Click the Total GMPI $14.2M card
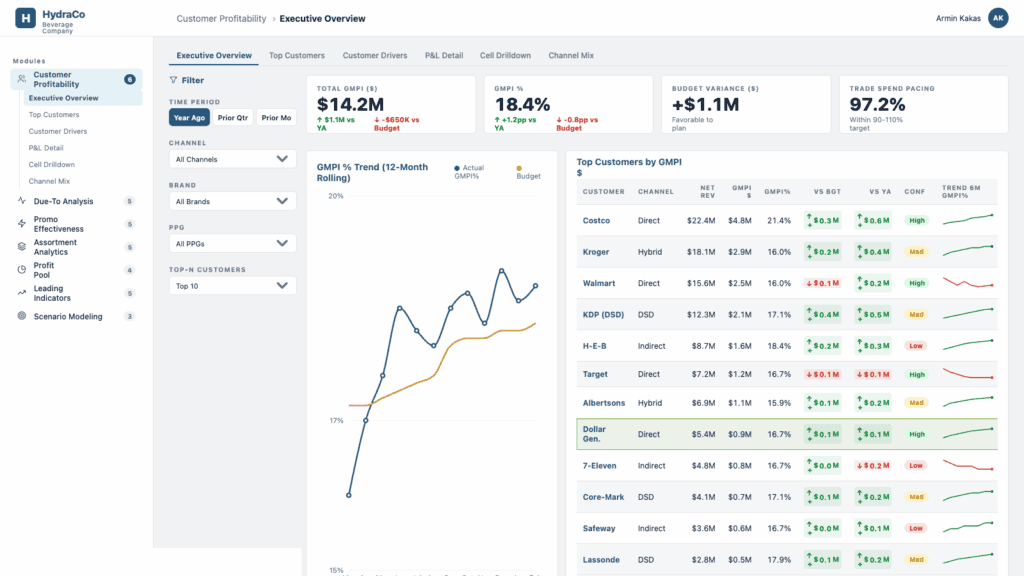 click(x=391, y=104)
